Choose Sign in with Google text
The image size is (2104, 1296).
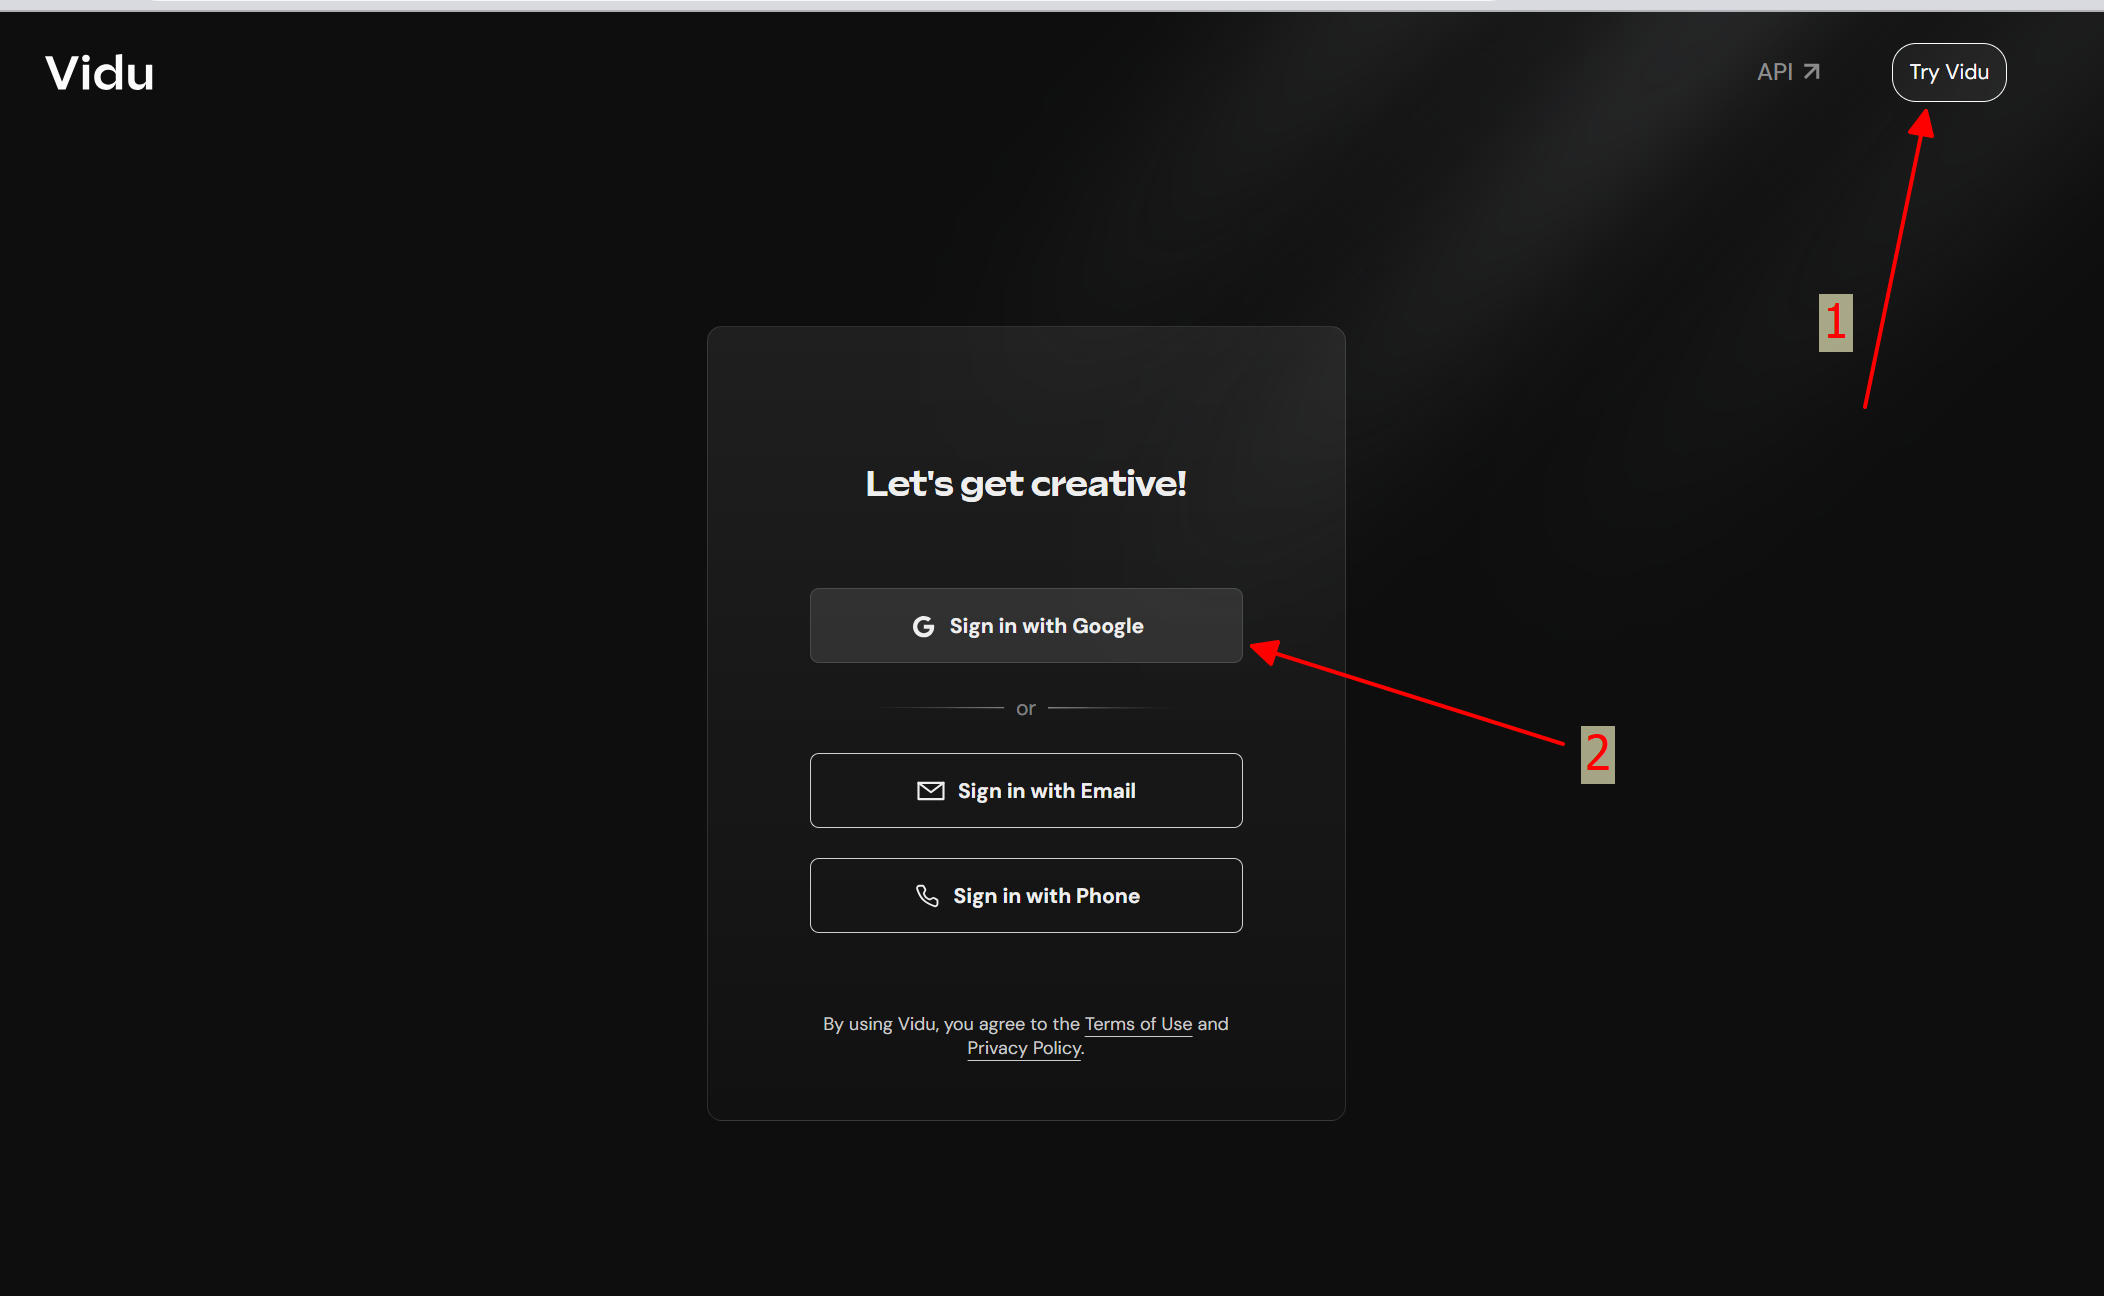(1046, 626)
